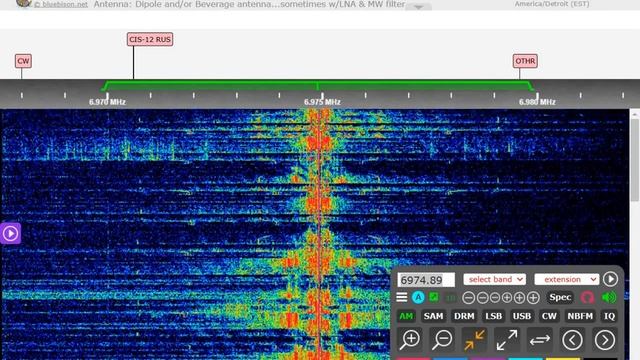Click the 6.970 MHz mark on frequency scale
The width and height of the screenshot is (640, 360).
coord(107,102)
